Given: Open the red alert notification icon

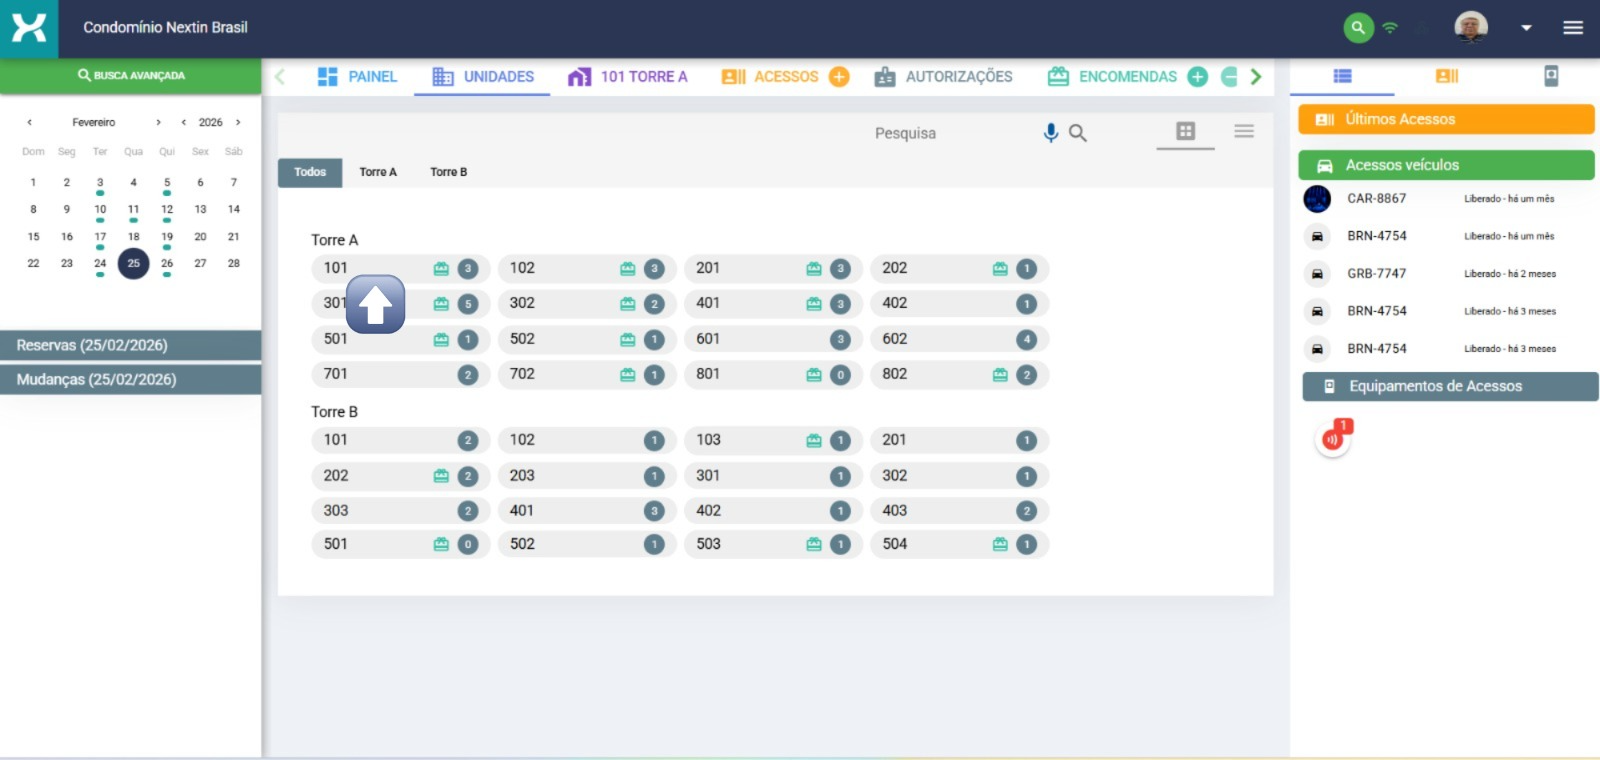Looking at the screenshot, I should coord(1333,438).
